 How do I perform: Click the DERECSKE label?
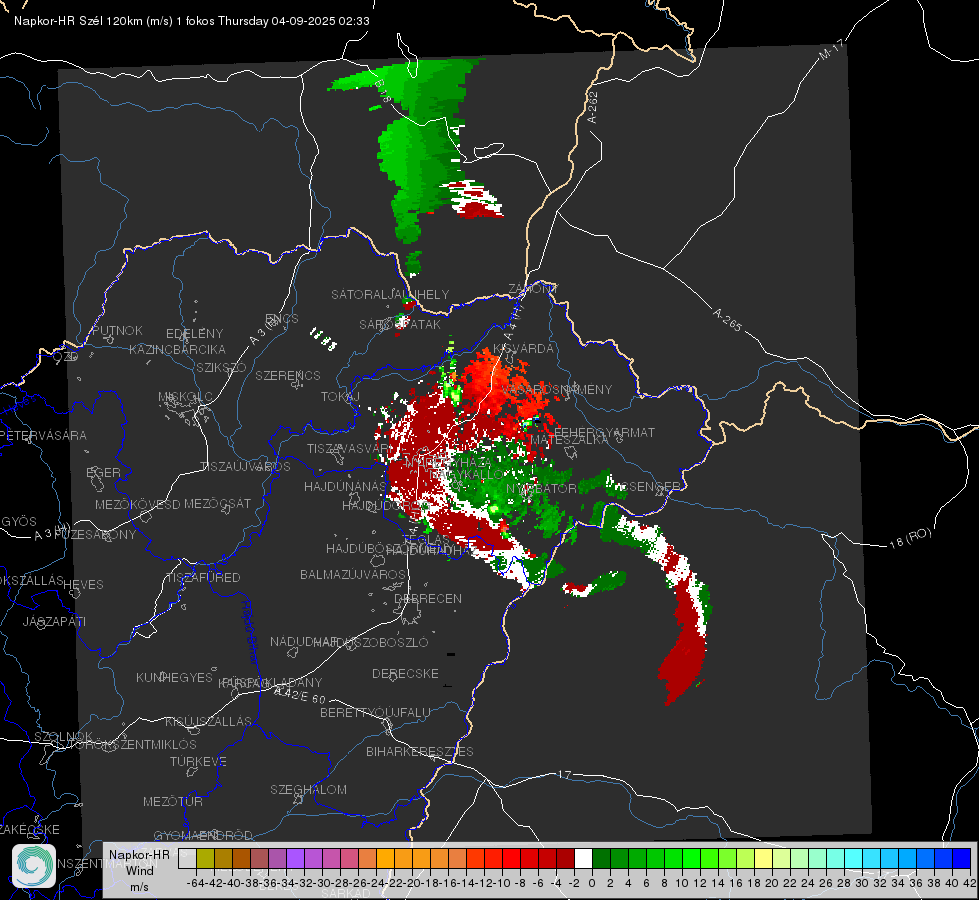(x=405, y=673)
